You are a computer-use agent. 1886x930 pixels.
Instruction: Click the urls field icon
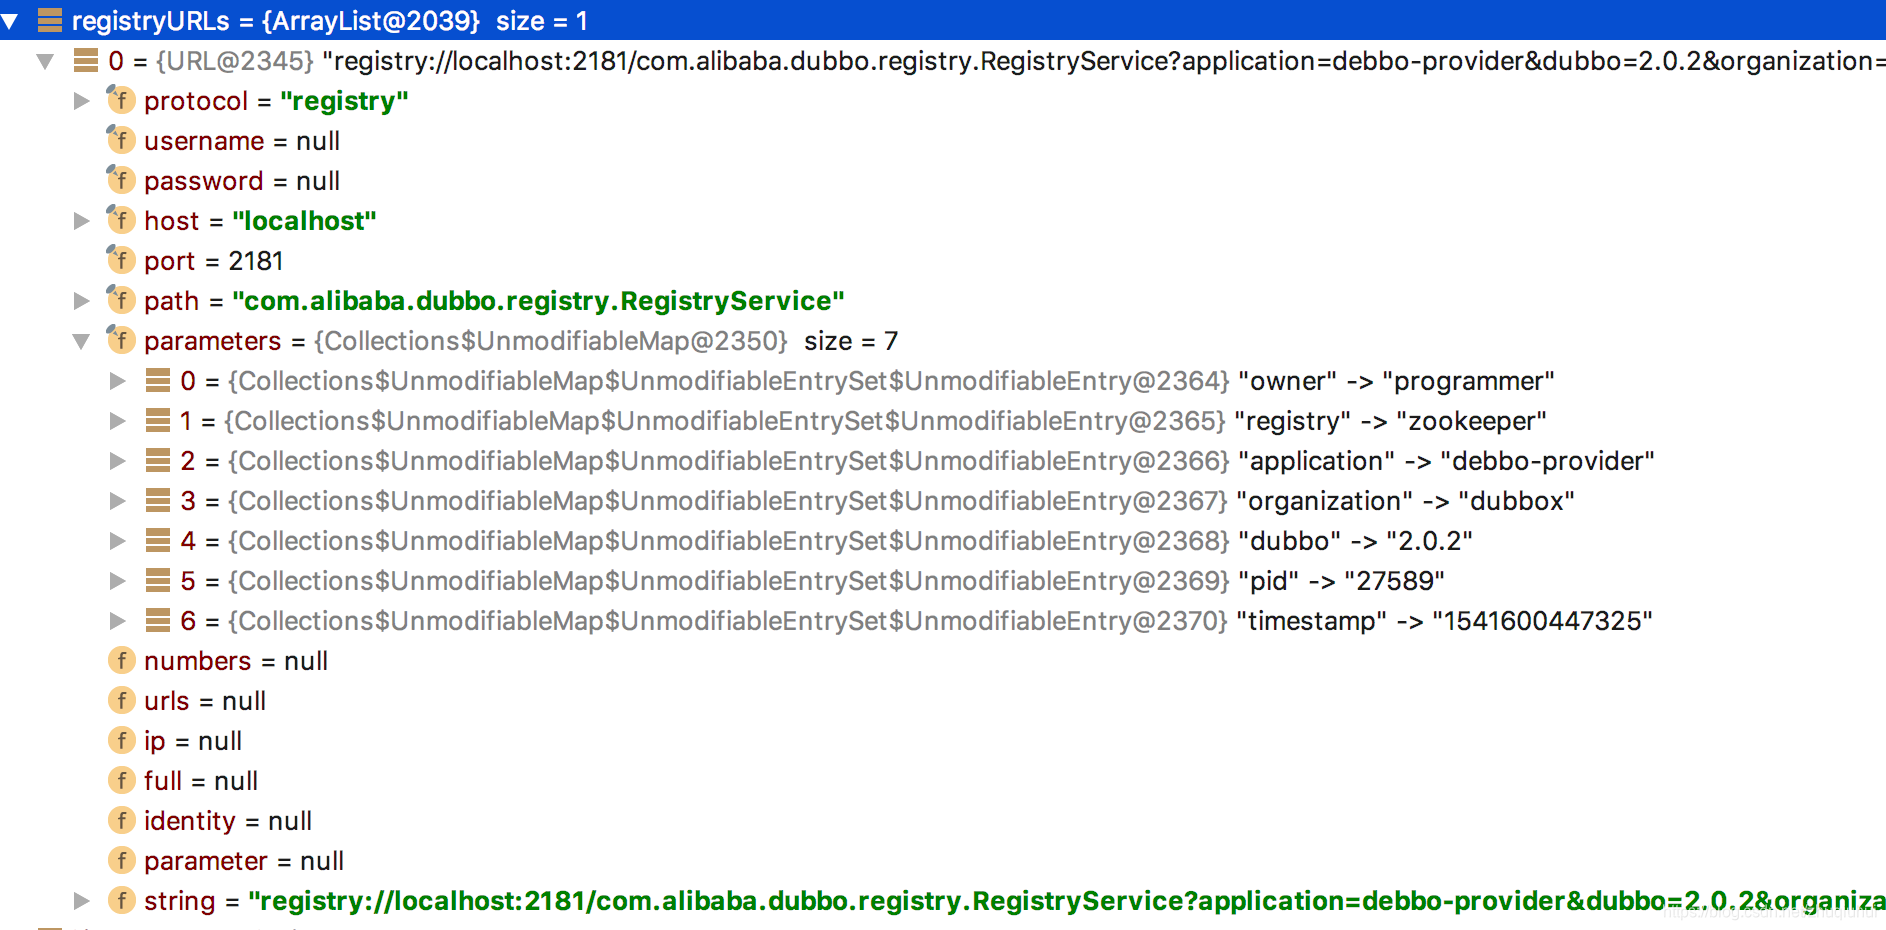pyautogui.click(x=121, y=700)
